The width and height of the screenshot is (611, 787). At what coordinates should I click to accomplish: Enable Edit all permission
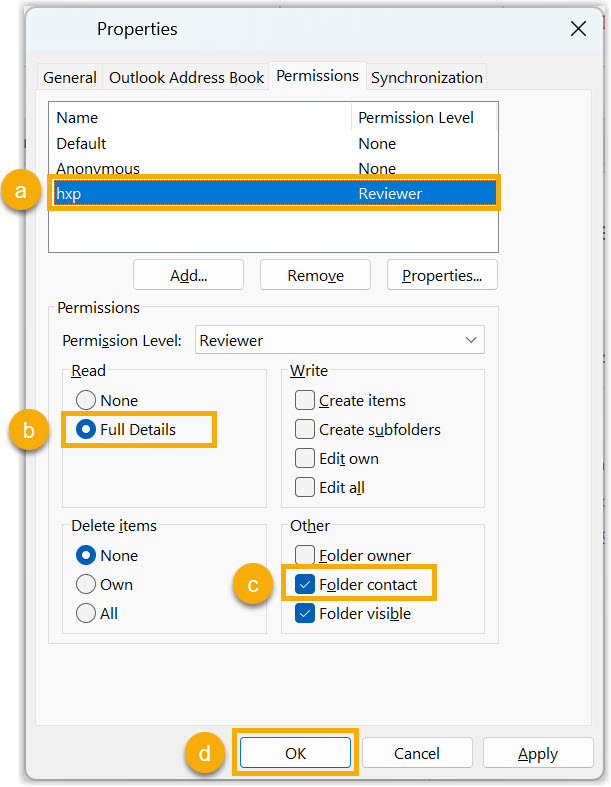tap(306, 488)
